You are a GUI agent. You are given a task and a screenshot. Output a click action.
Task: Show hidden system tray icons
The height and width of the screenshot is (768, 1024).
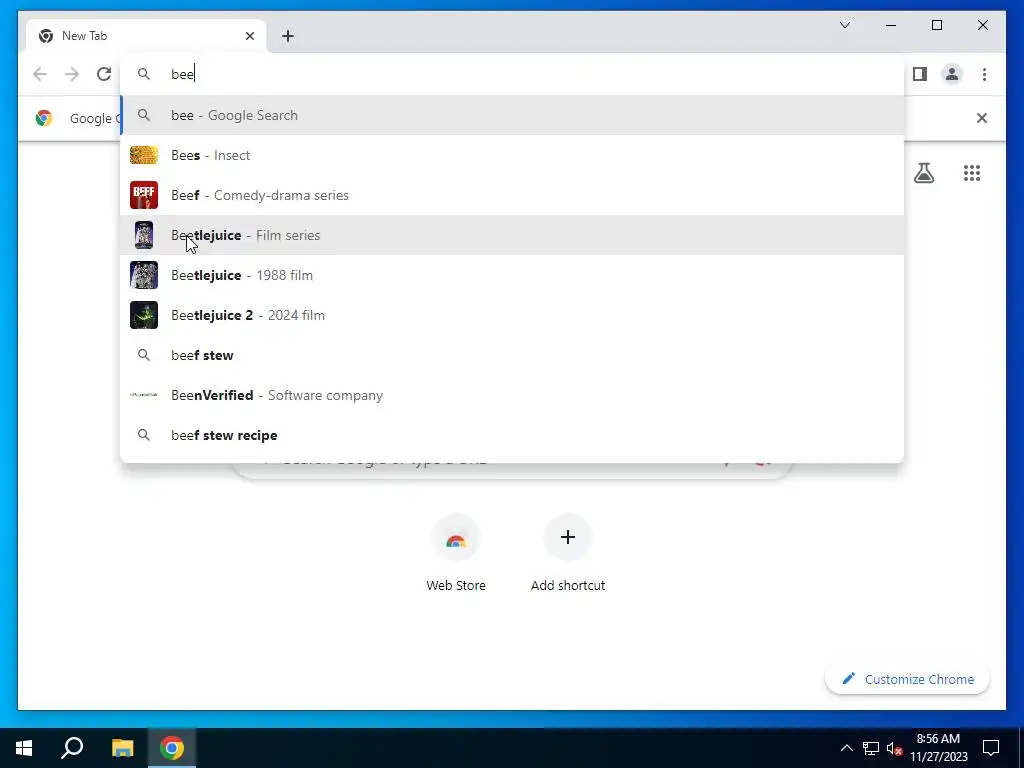(x=846, y=748)
